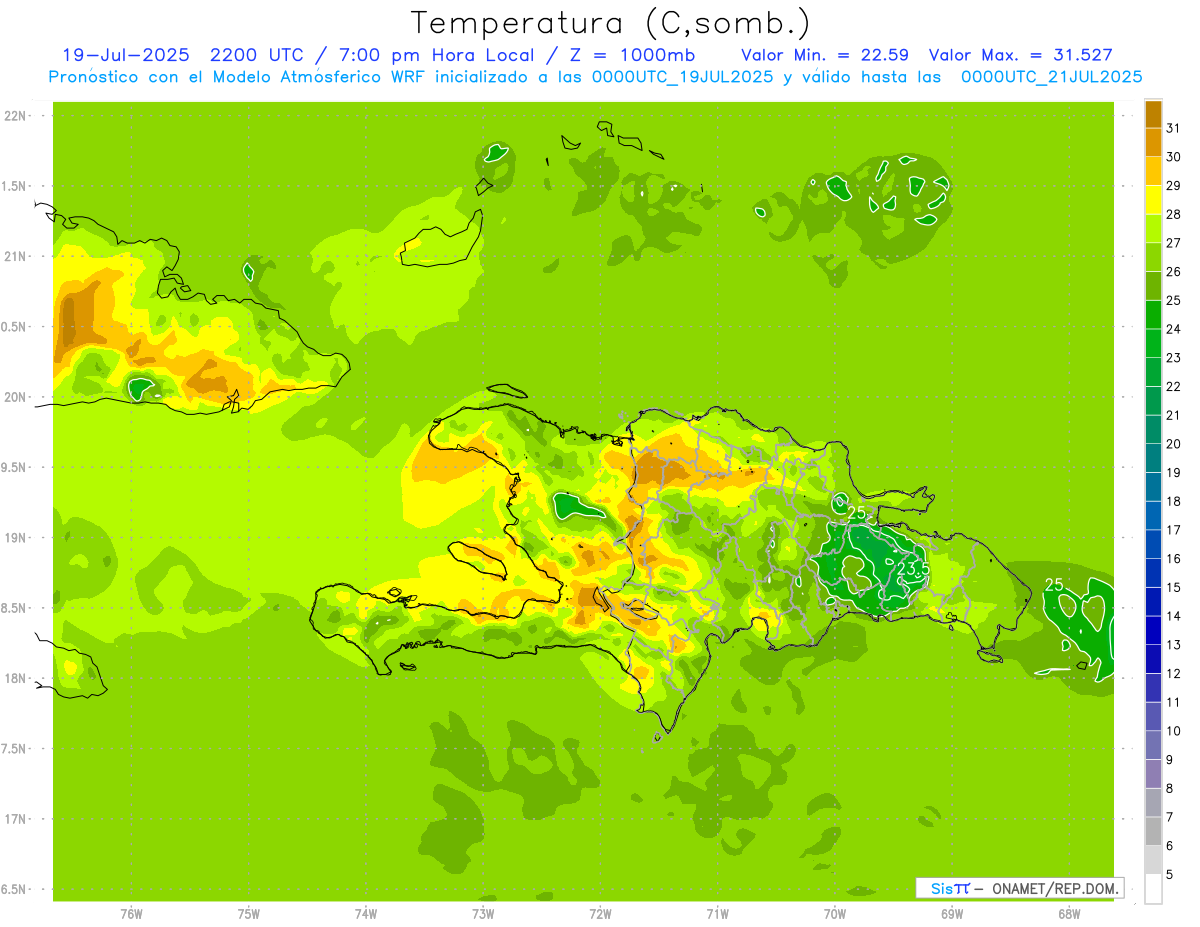The width and height of the screenshot is (1200, 927).
Task: Click the '71W' longitude axis label
Action: [717, 914]
